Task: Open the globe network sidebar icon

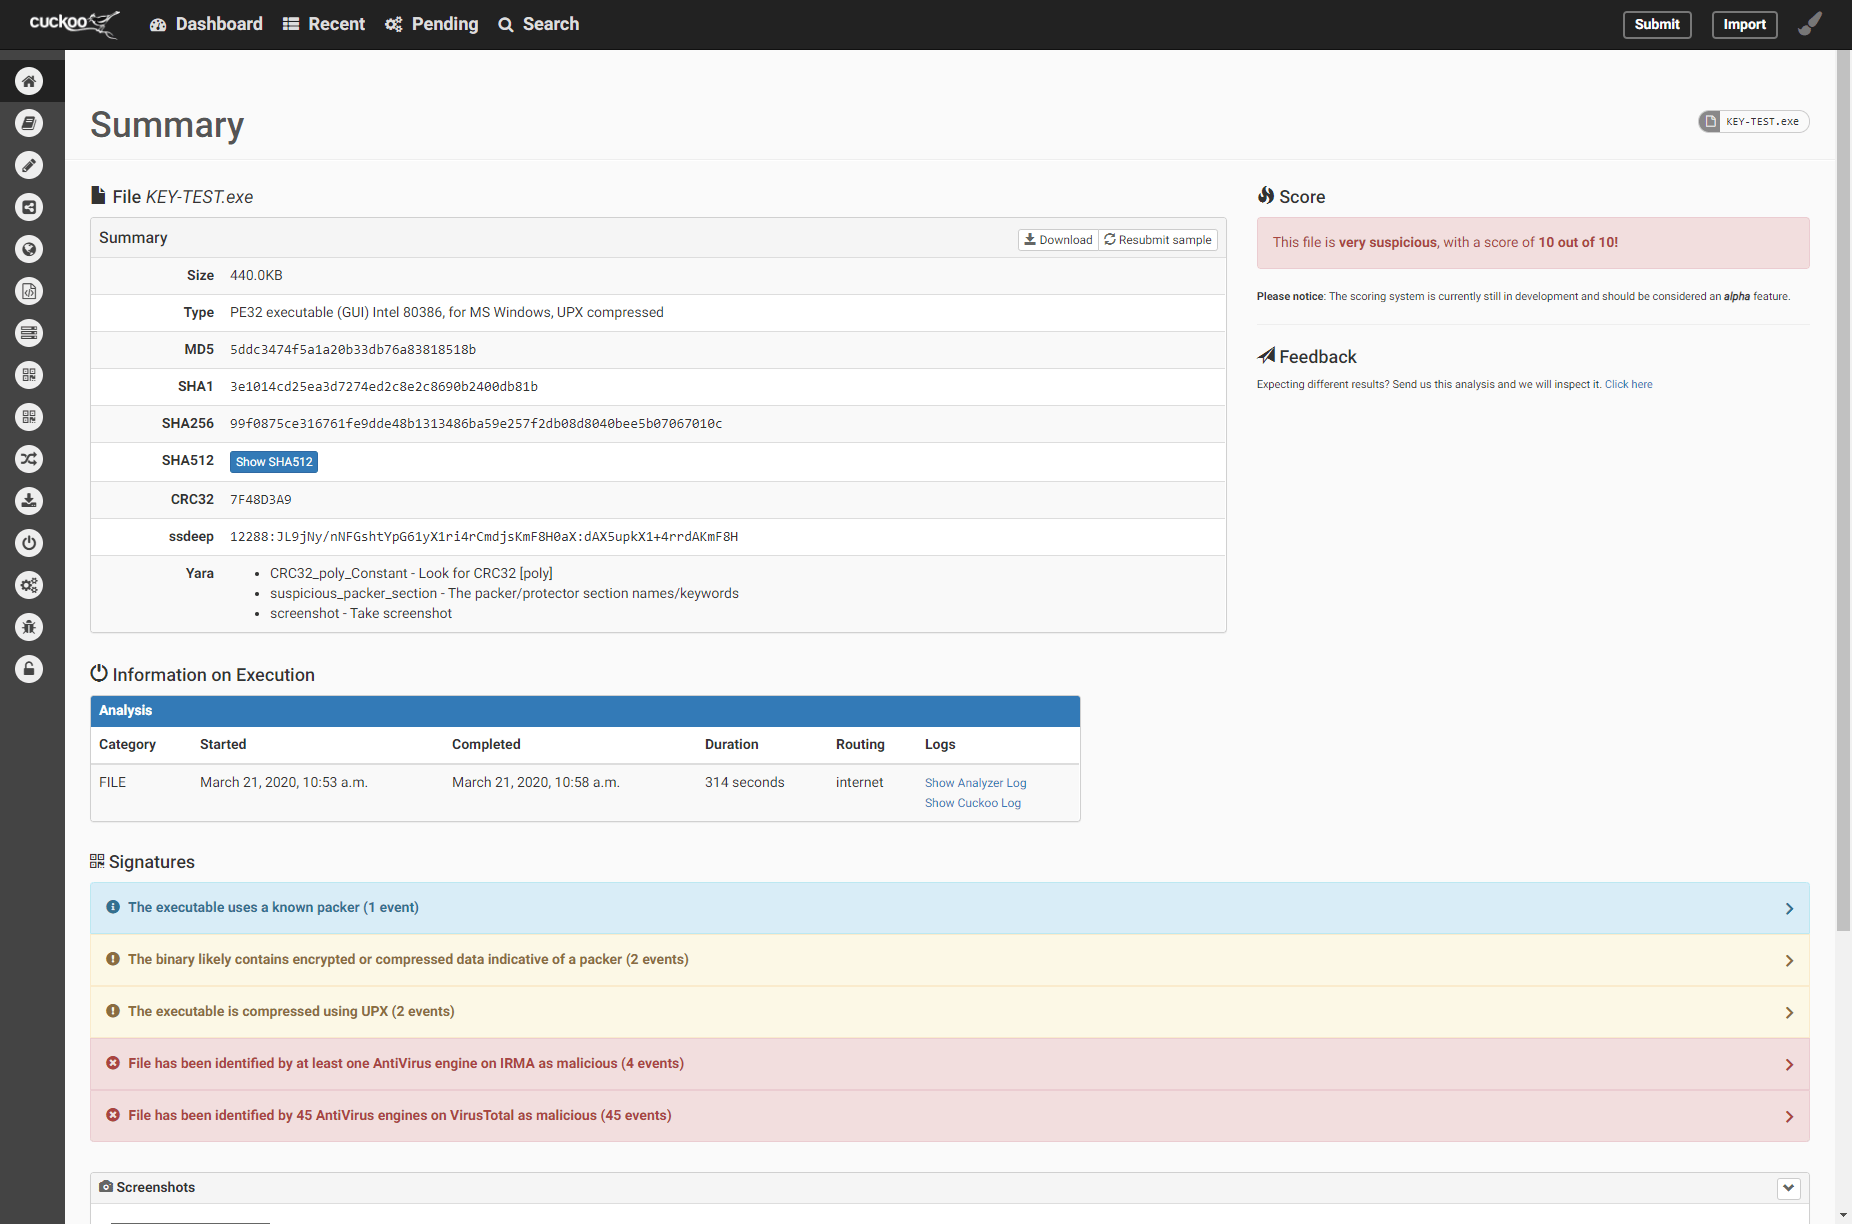Action: (29, 249)
